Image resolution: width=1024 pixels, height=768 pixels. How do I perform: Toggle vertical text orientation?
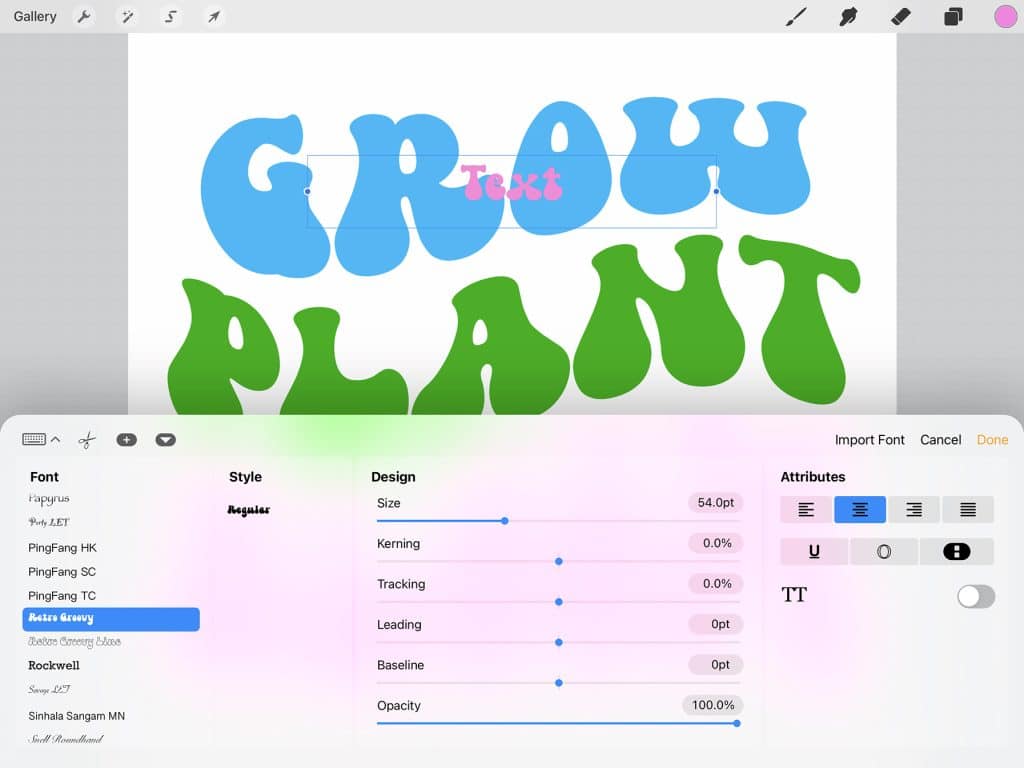tap(957, 552)
